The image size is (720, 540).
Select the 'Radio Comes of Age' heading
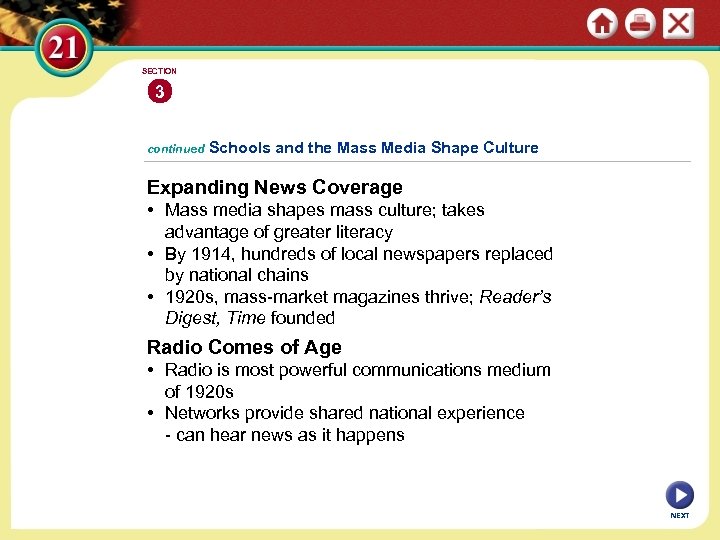pos(244,347)
